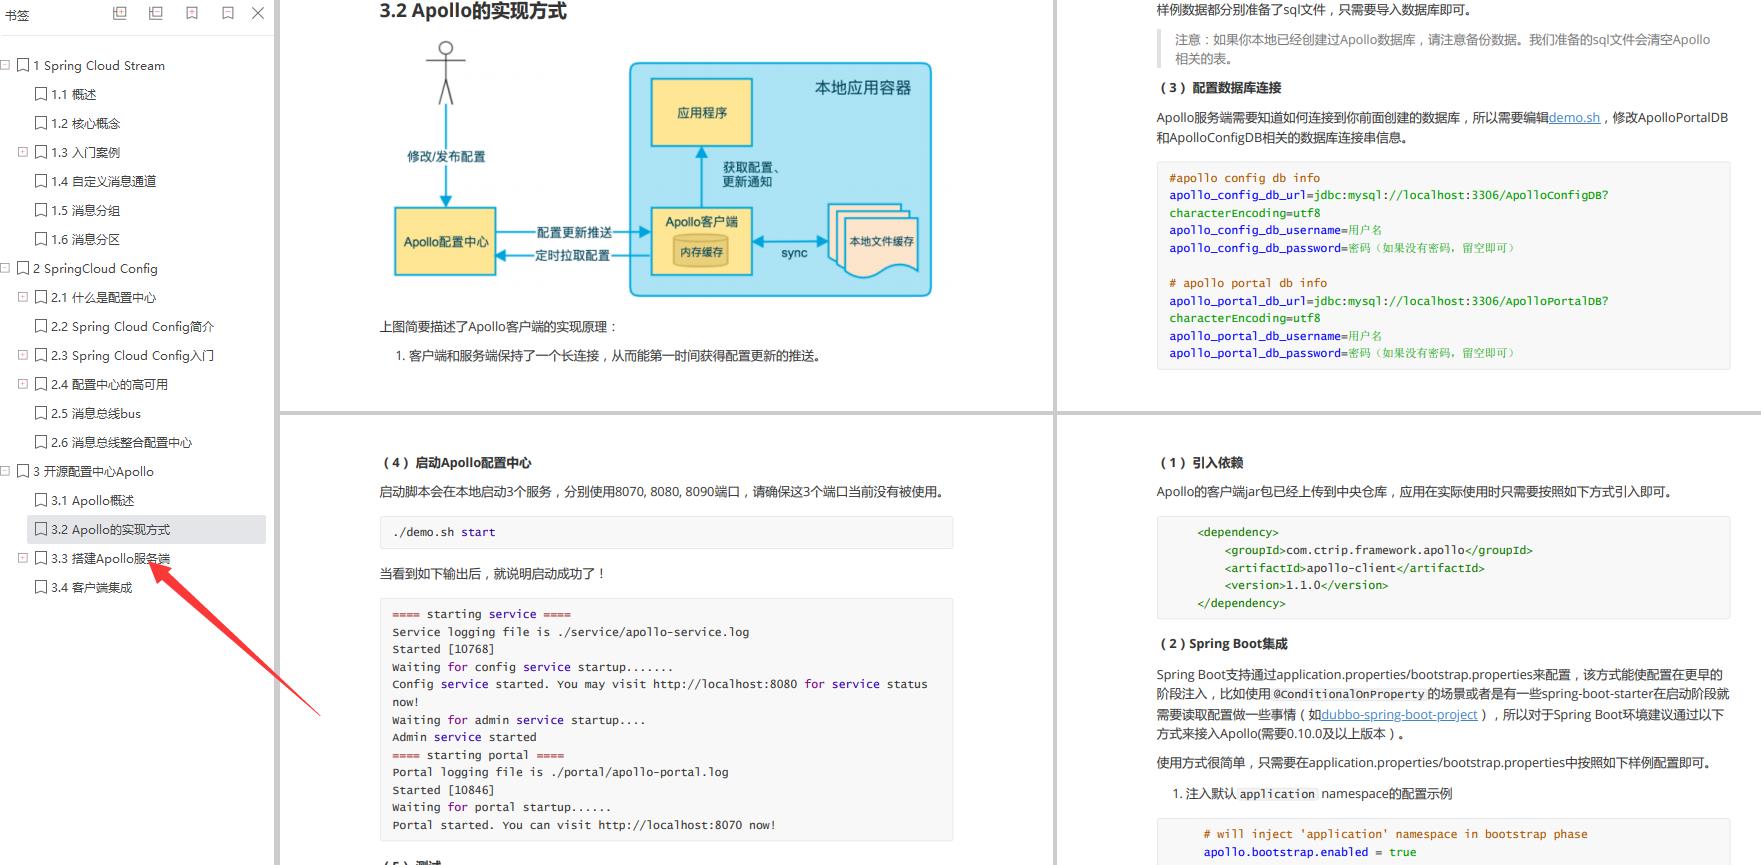Screen dimensions: 1761x865
Task: Click the bookmark icon beside 1.5 消息分组
Action: click(x=41, y=210)
